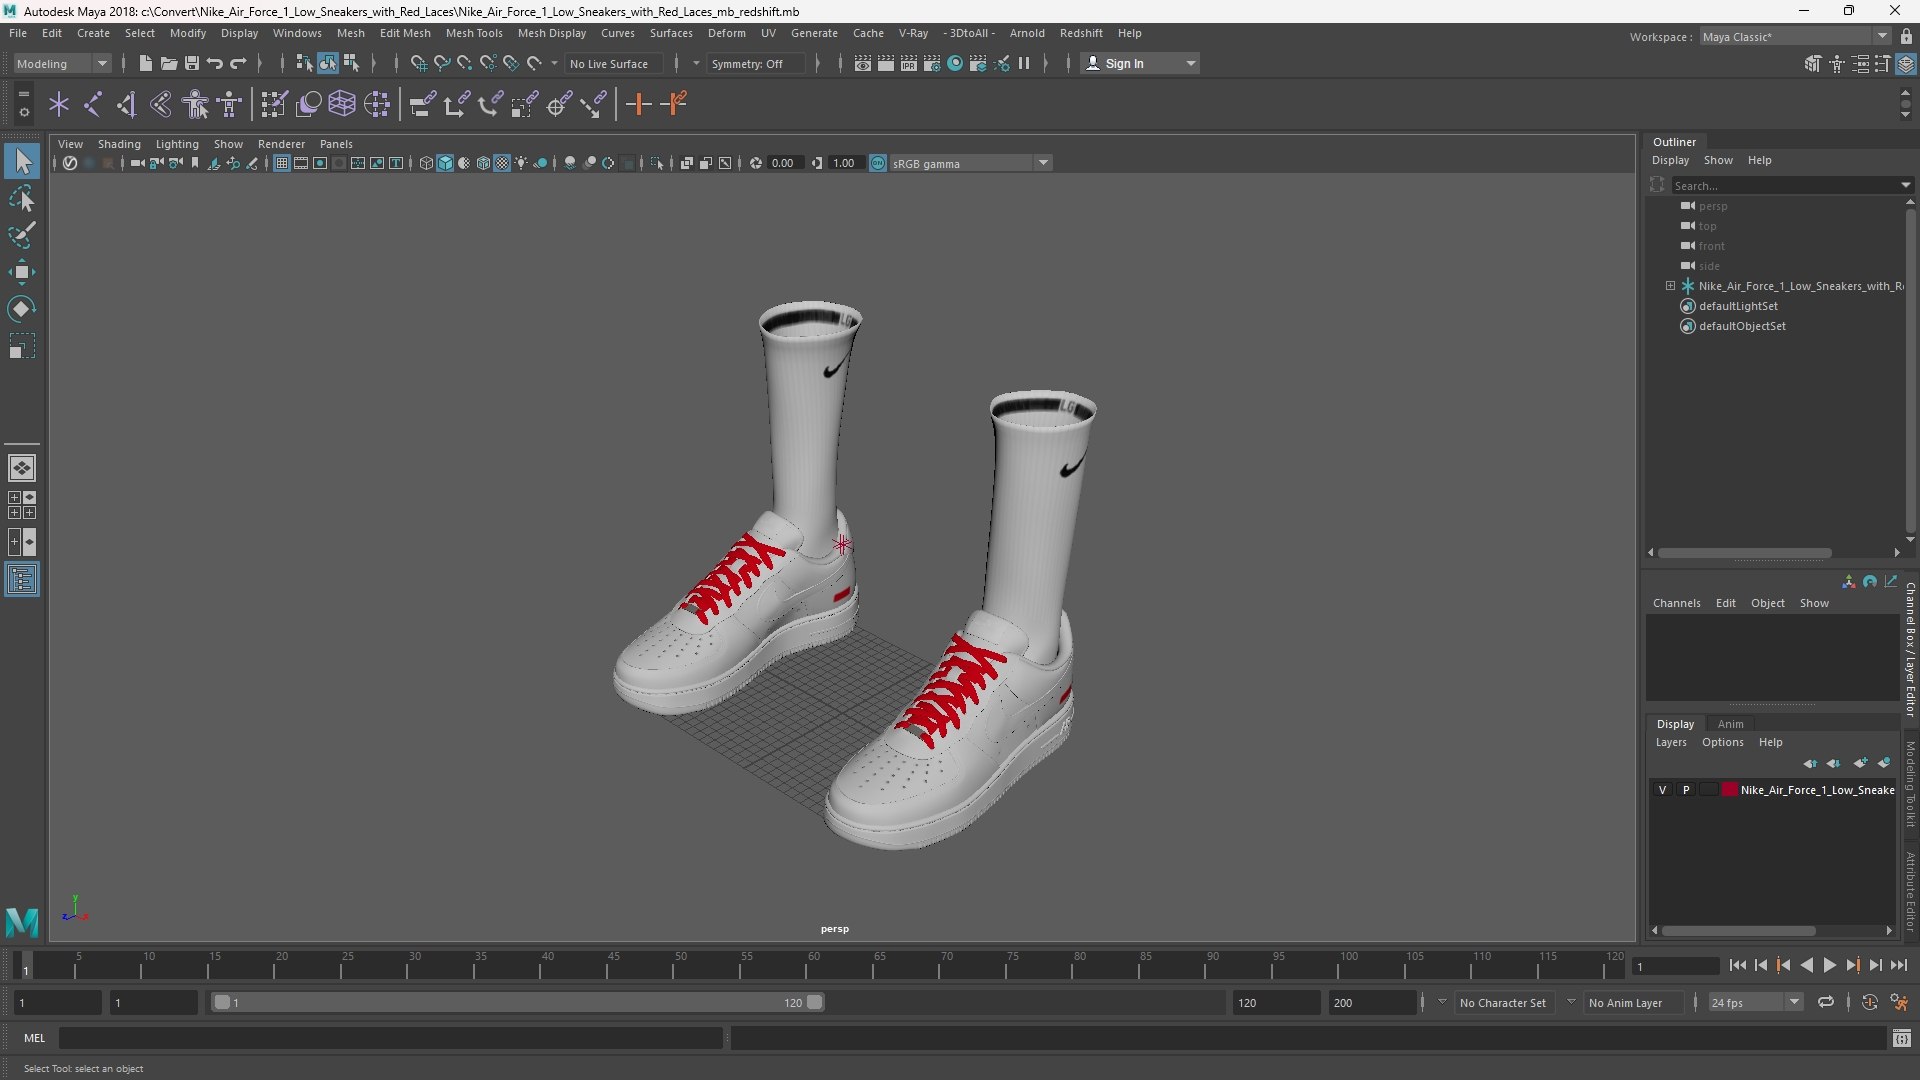Toggle snap to points
The height and width of the screenshot is (1080, 1920).
pos(465,63)
